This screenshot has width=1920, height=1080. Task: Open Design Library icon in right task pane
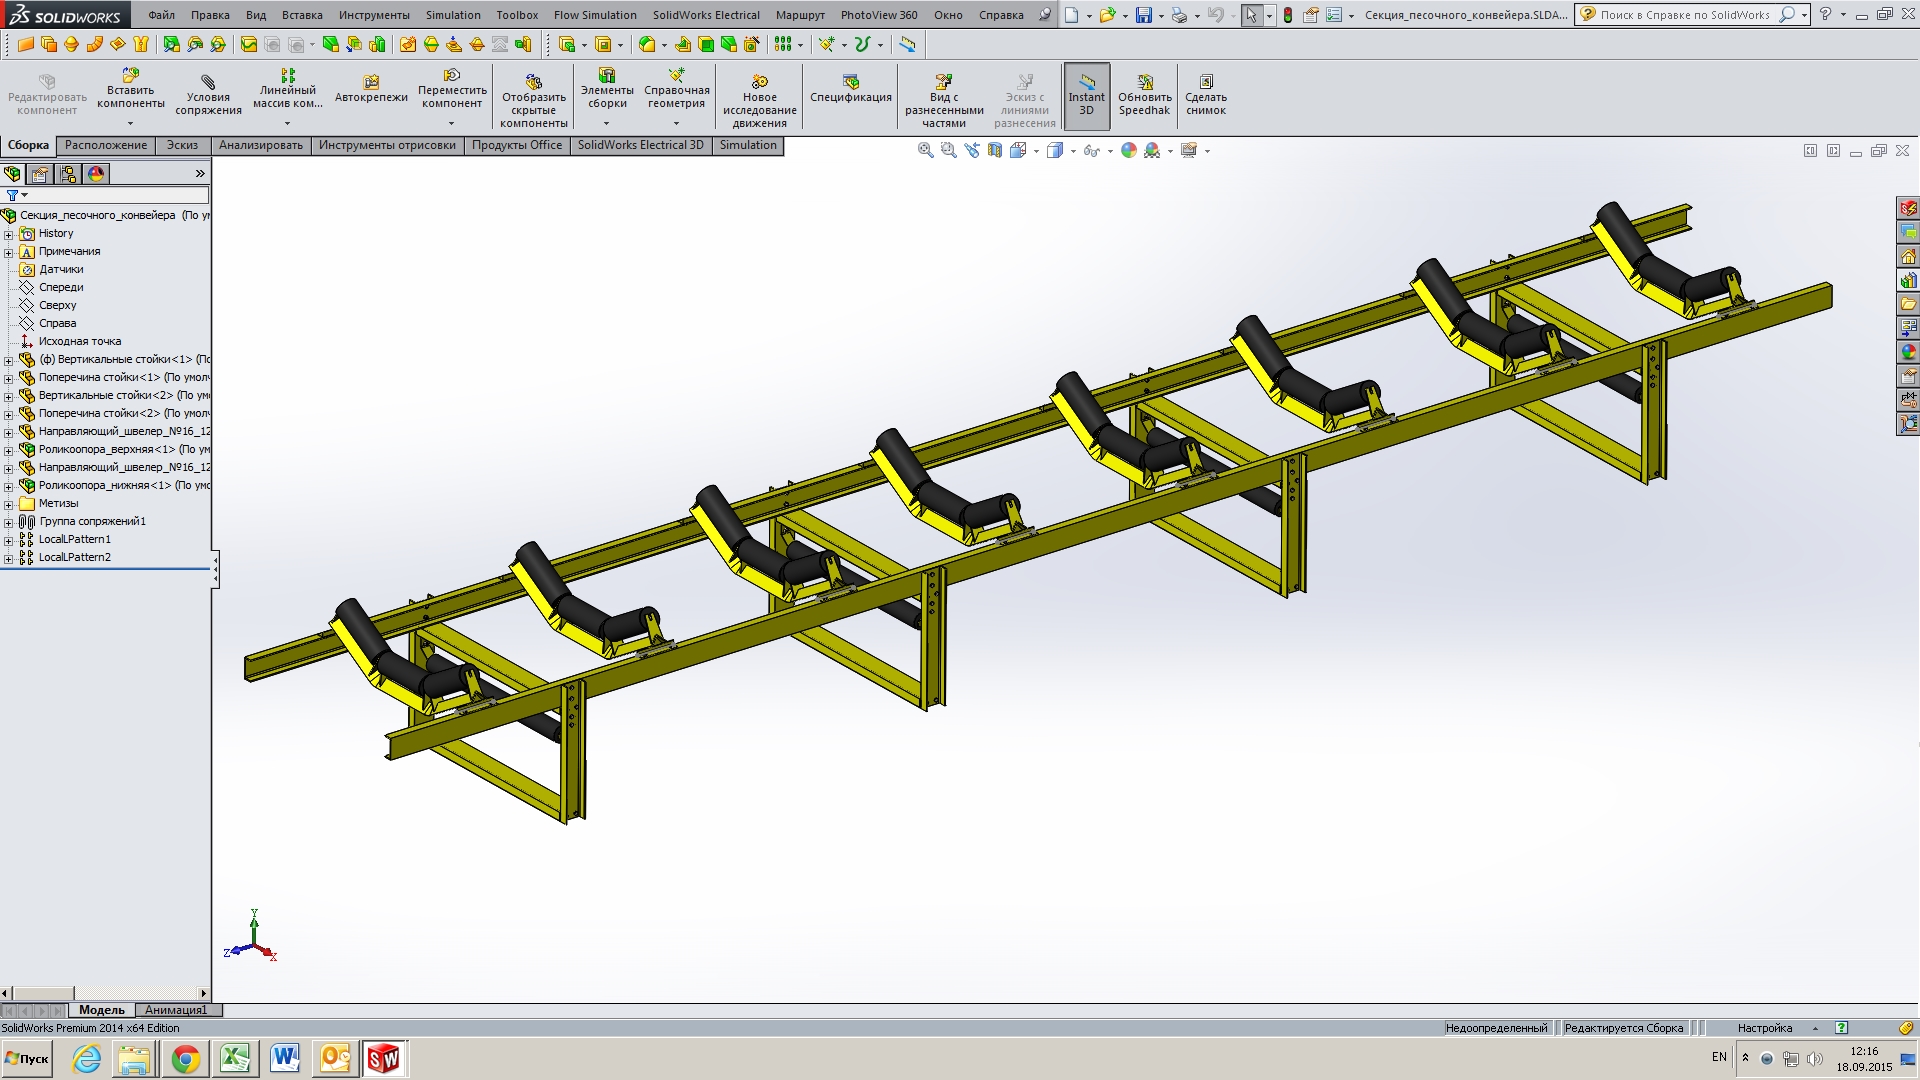(1908, 280)
